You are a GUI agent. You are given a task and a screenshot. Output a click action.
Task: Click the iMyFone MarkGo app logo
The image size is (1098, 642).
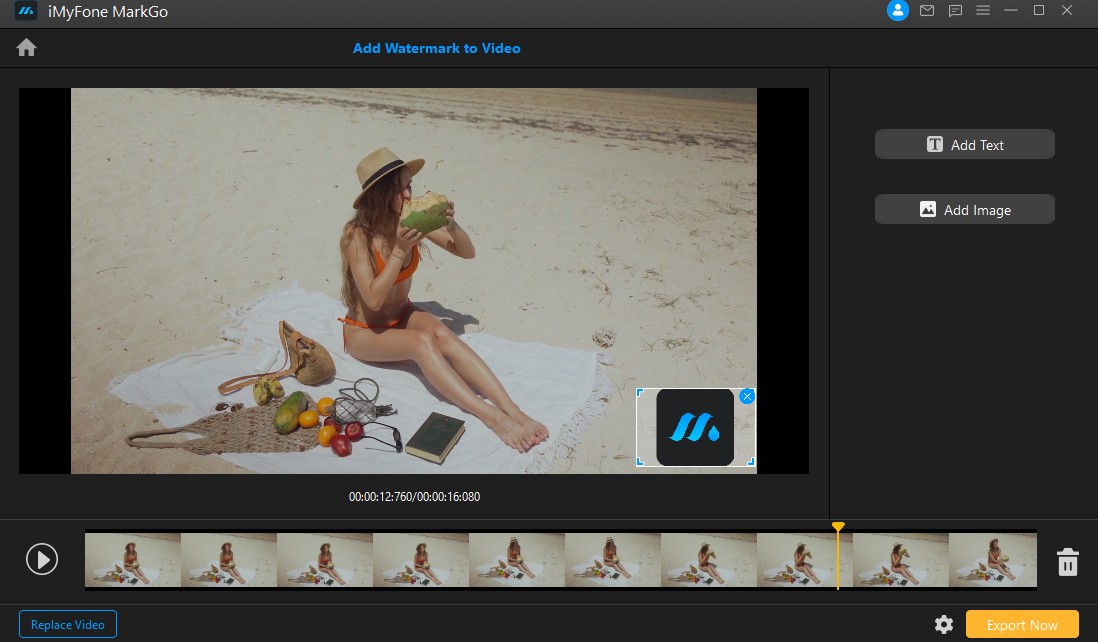[27, 11]
